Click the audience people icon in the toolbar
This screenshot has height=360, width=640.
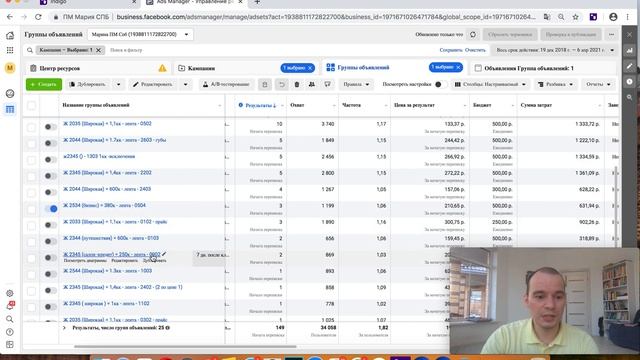312,84
